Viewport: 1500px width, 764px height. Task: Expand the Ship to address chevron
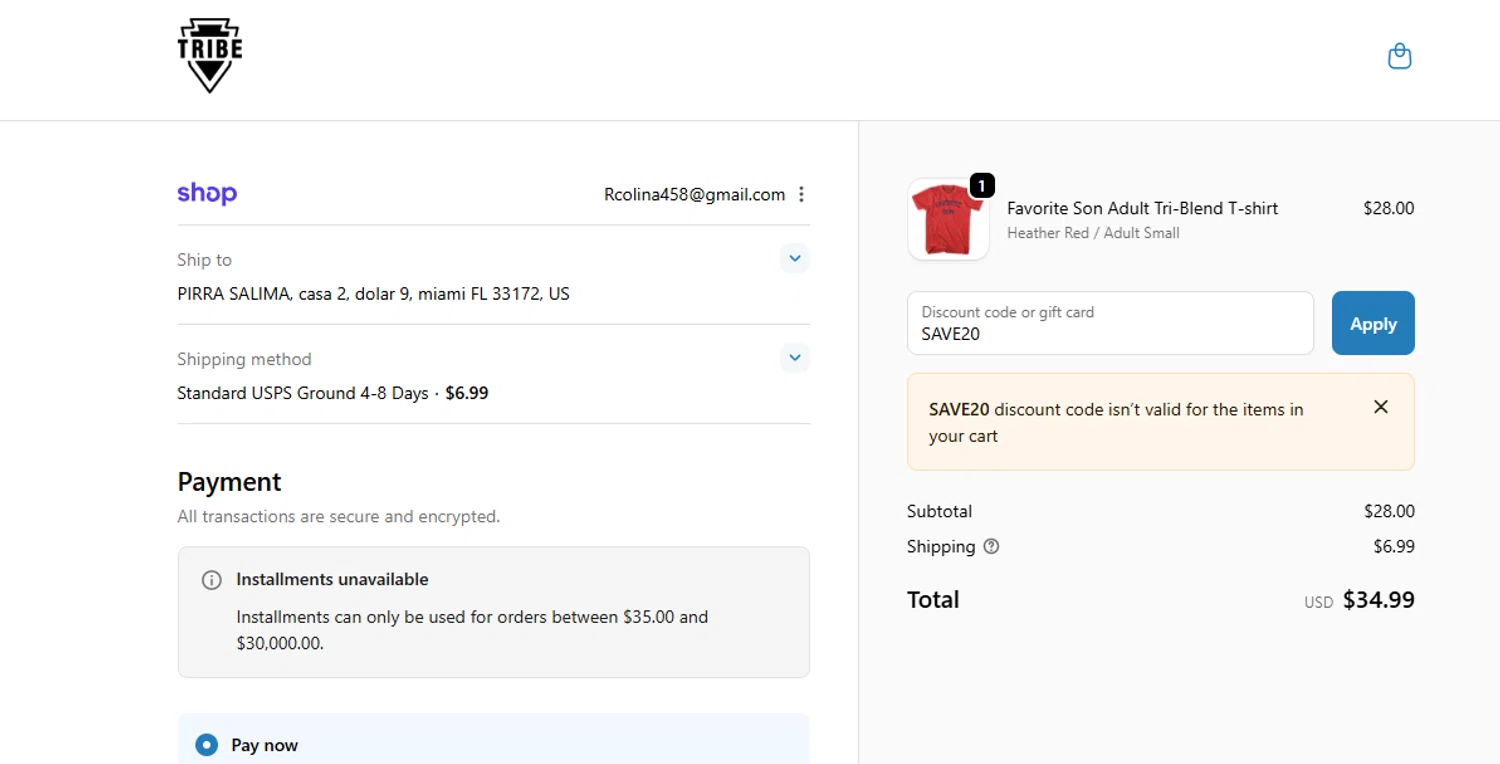[795, 258]
